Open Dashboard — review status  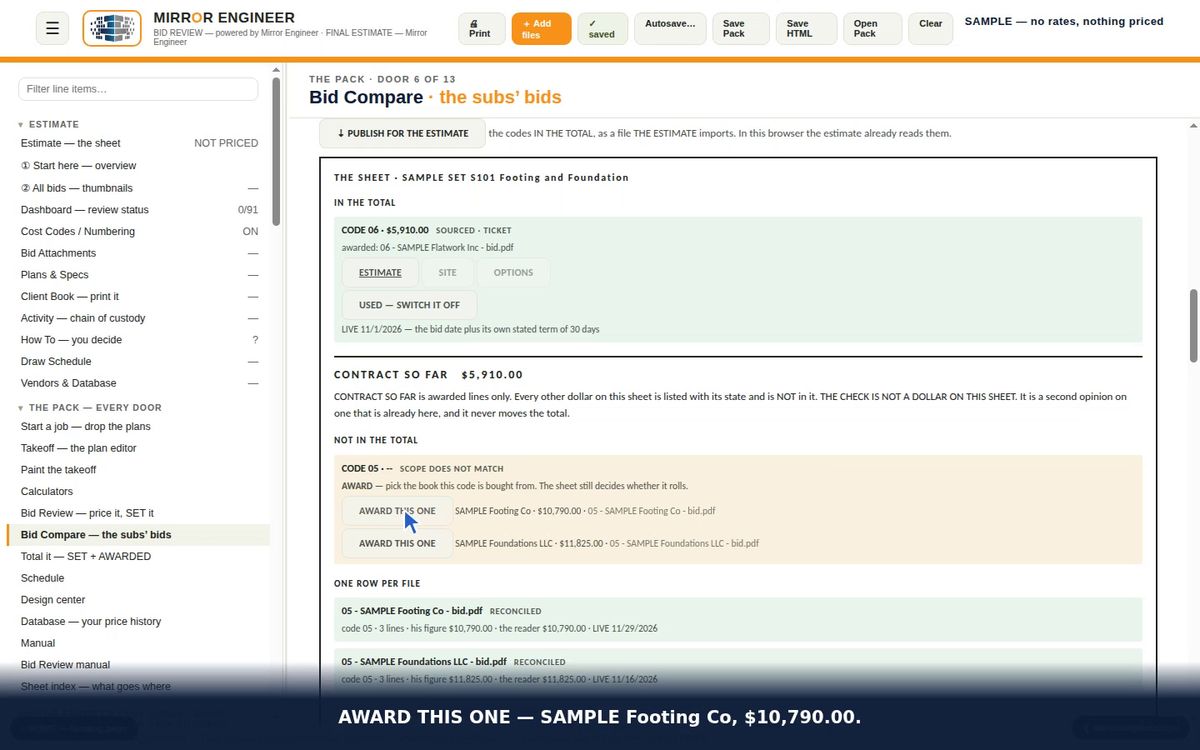(x=139, y=210)
